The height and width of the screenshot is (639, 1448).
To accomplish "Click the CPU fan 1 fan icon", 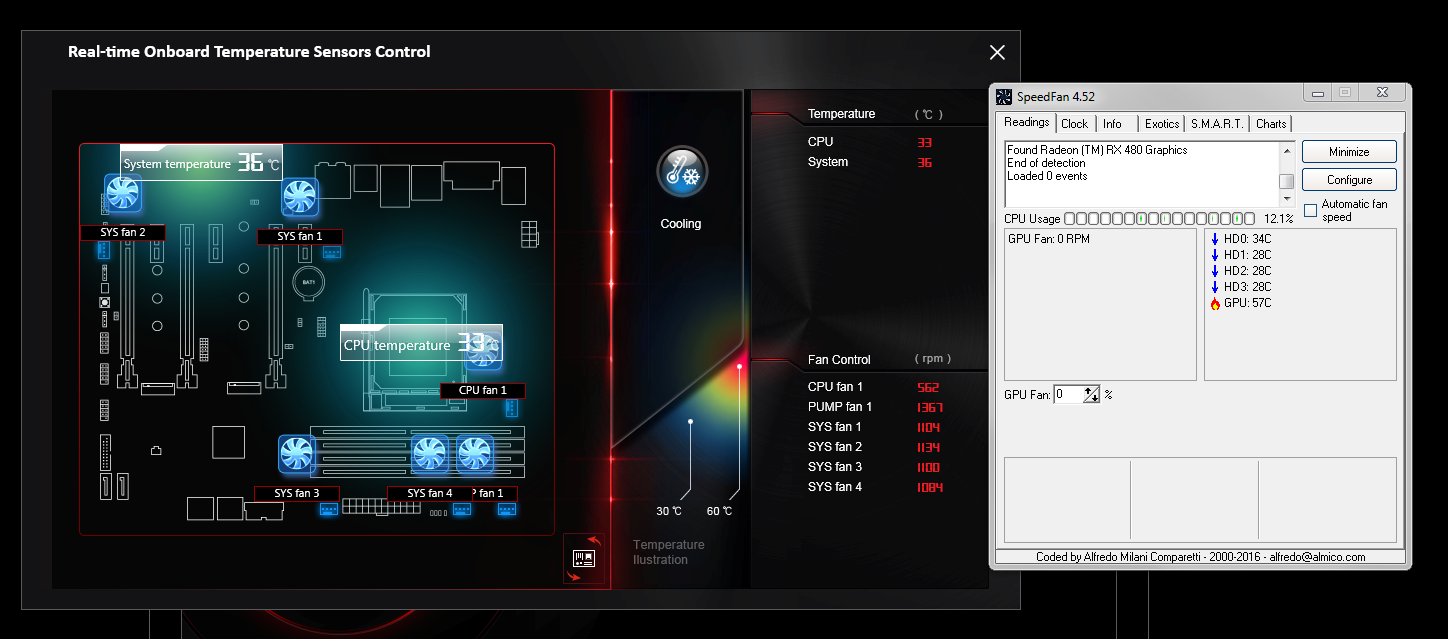I will point(484,351).
